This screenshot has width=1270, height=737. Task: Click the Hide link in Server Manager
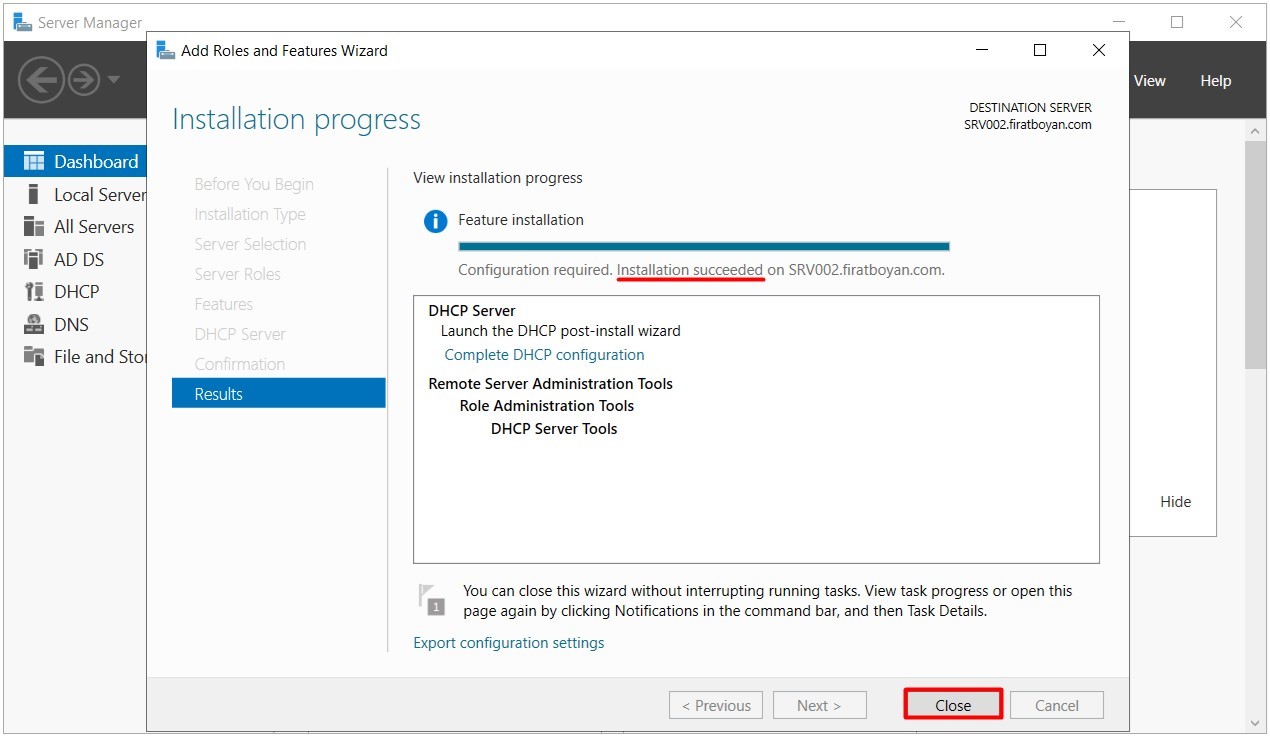click(1176, 502)
